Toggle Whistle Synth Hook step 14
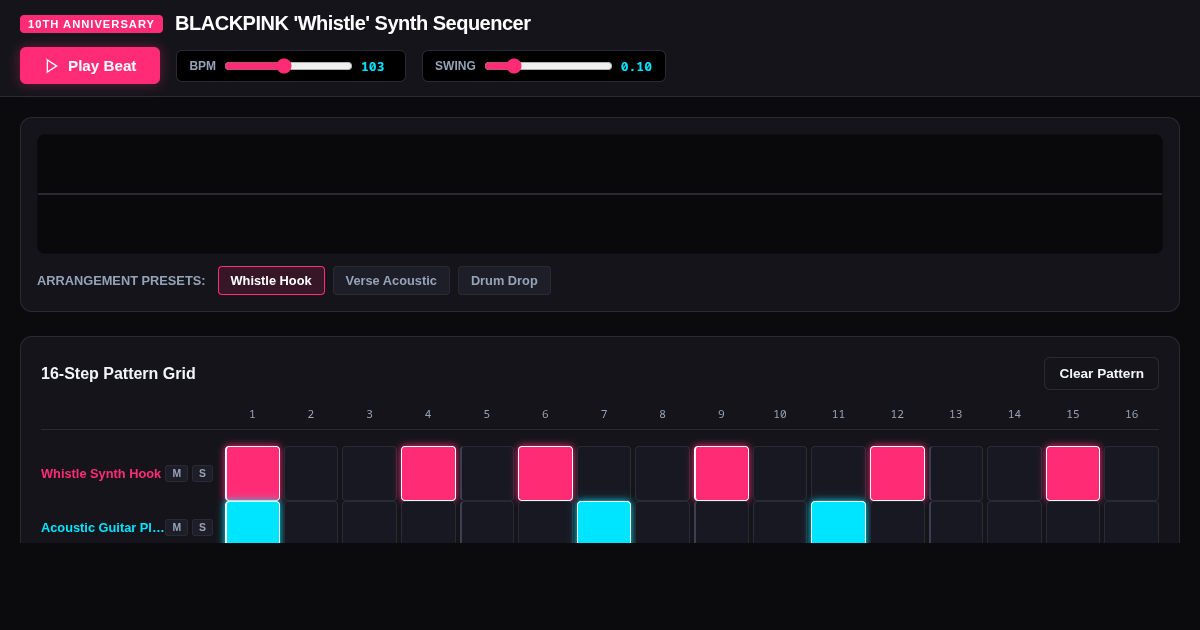 (1014, 473)
